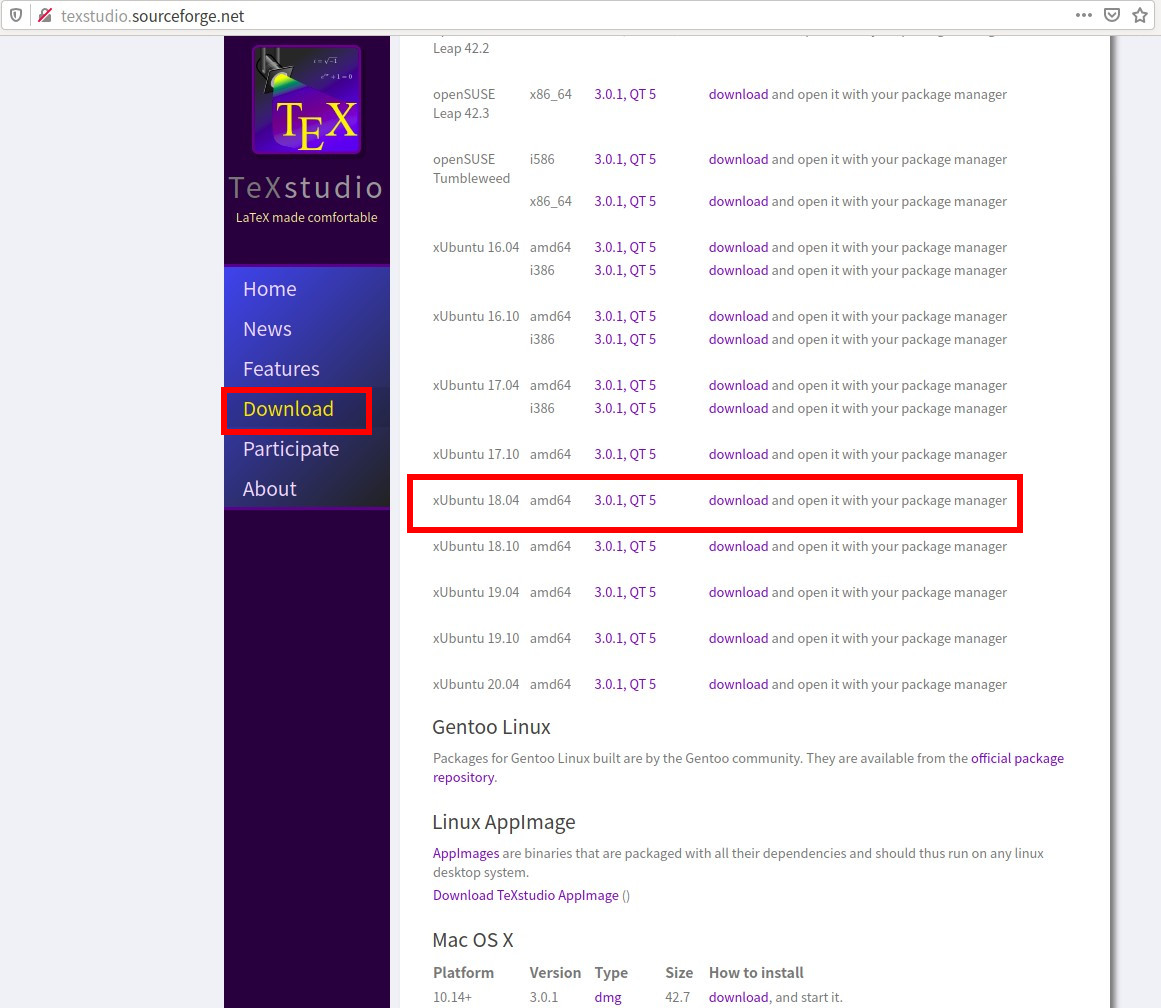The image size is (1161, 1008).
Task: Click 3.0.1, QT 5 for xUbuntu 19.04
Action: [x=625, y=593]
